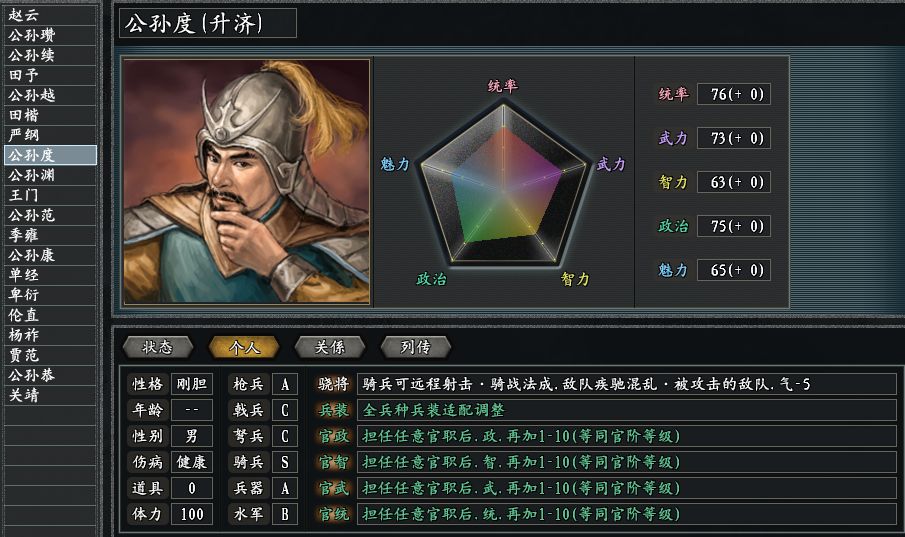Click the 官武 skill tag
905x537 pixels.
(x=332, y=488)
